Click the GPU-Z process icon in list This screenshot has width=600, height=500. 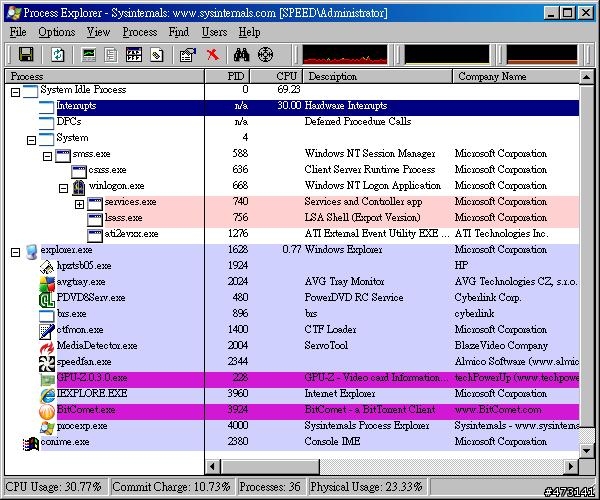(x=46, y=378)
